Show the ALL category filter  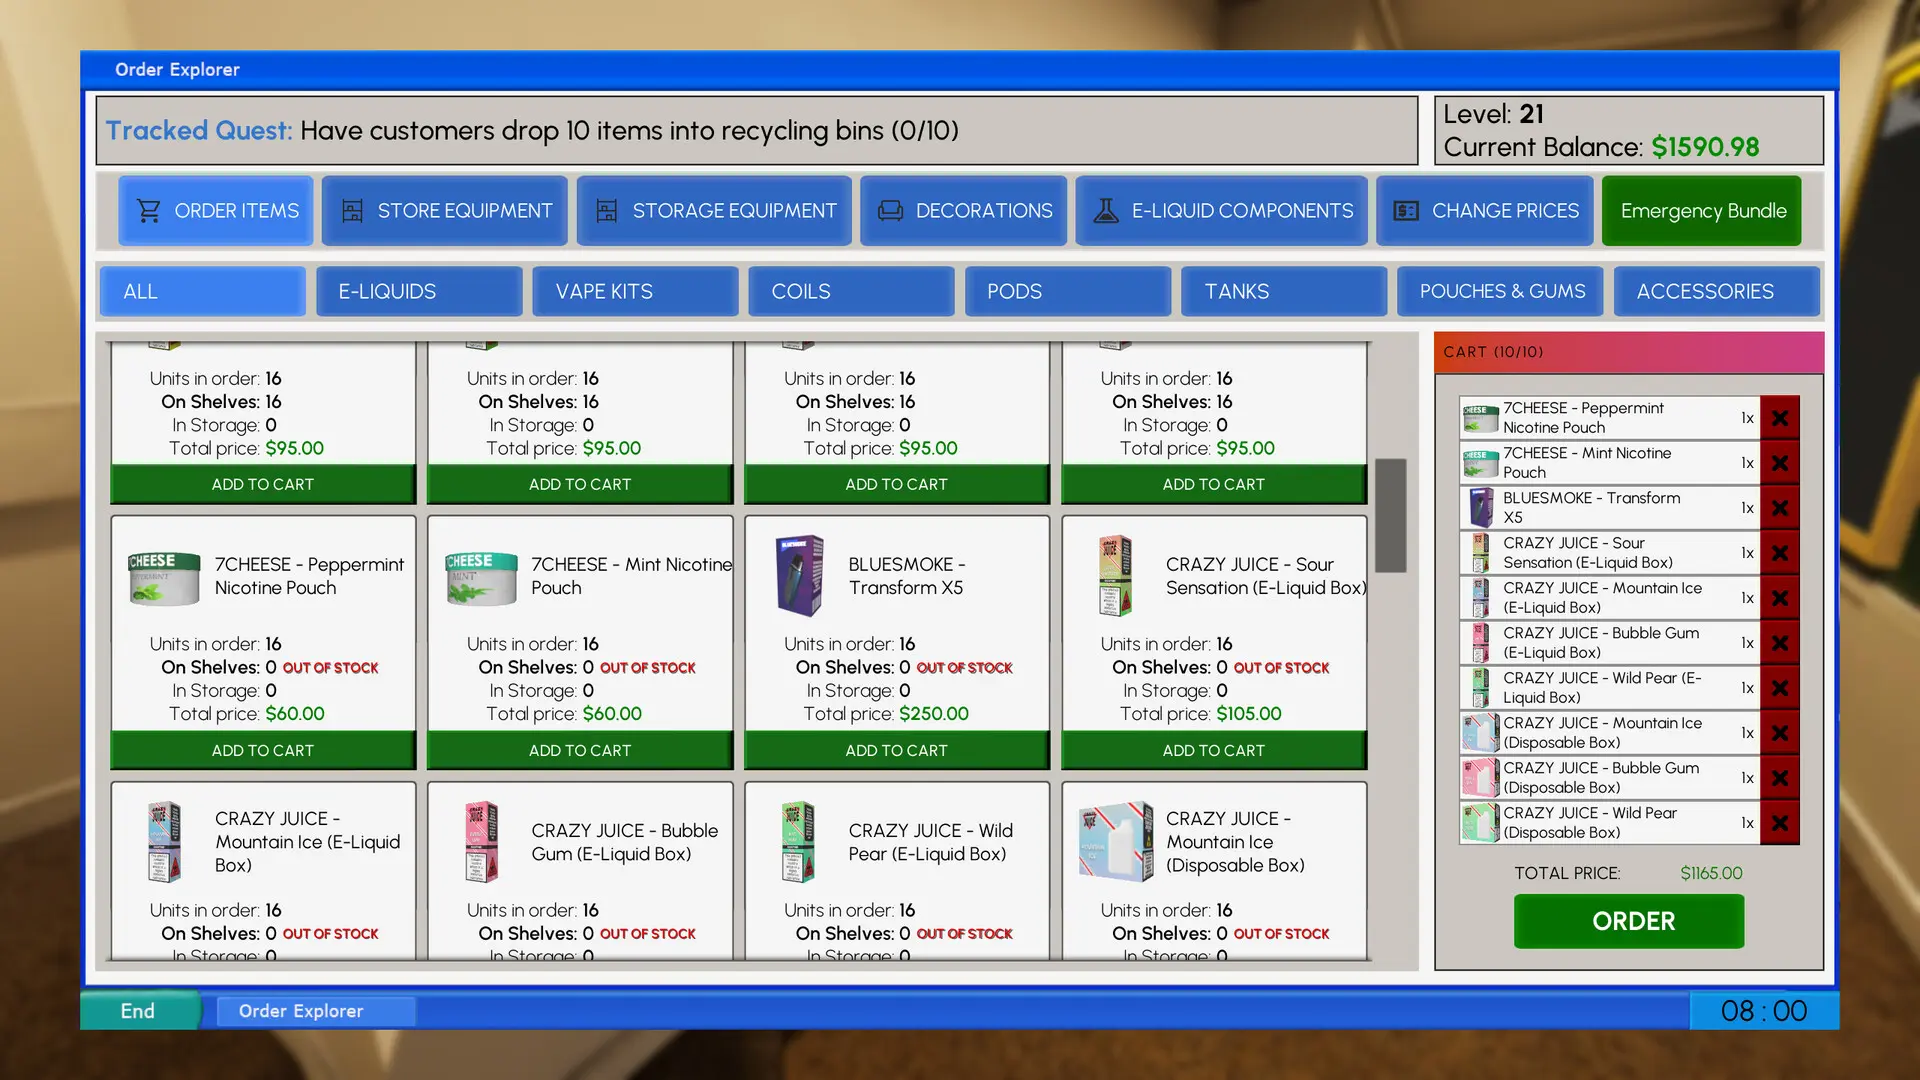coord(203,291)
